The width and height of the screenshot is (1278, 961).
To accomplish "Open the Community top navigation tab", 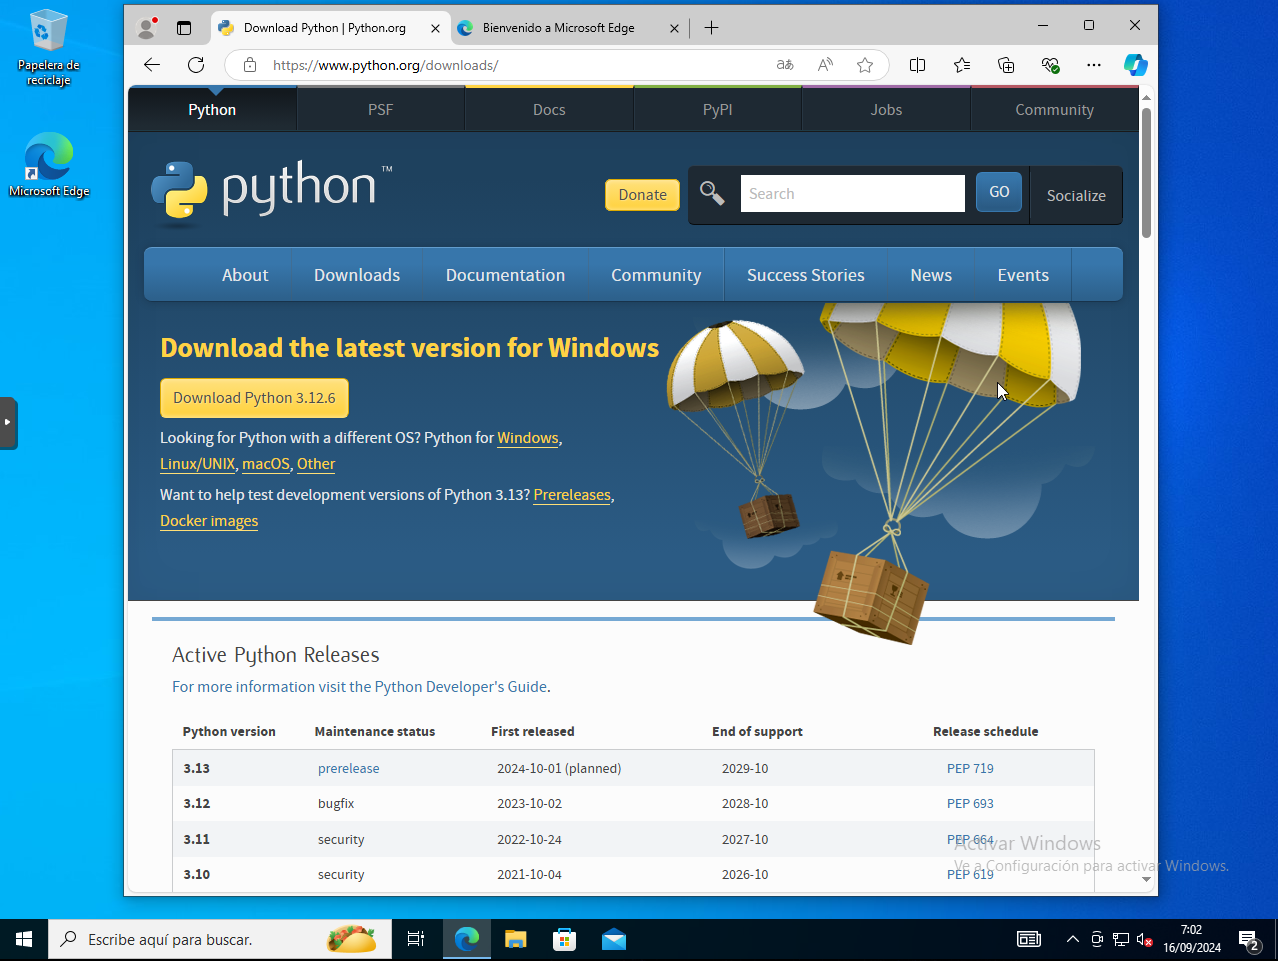I will tap(1055, 110).
